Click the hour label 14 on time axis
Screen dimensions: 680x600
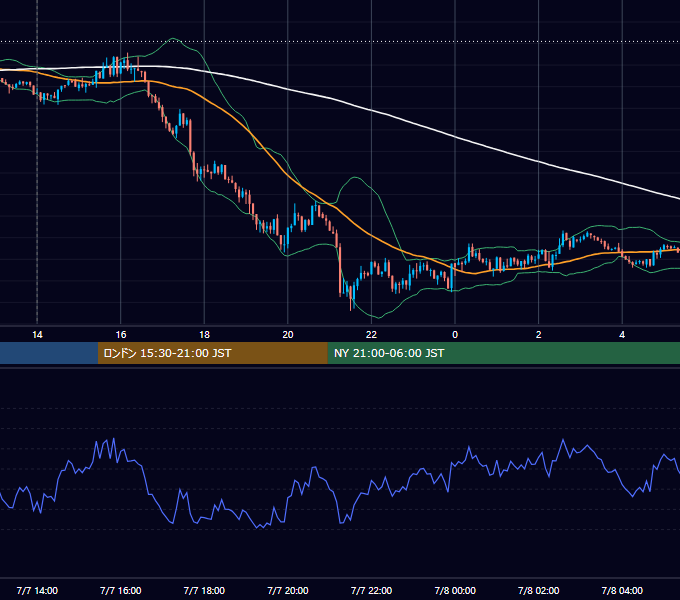tap(37, 335)
